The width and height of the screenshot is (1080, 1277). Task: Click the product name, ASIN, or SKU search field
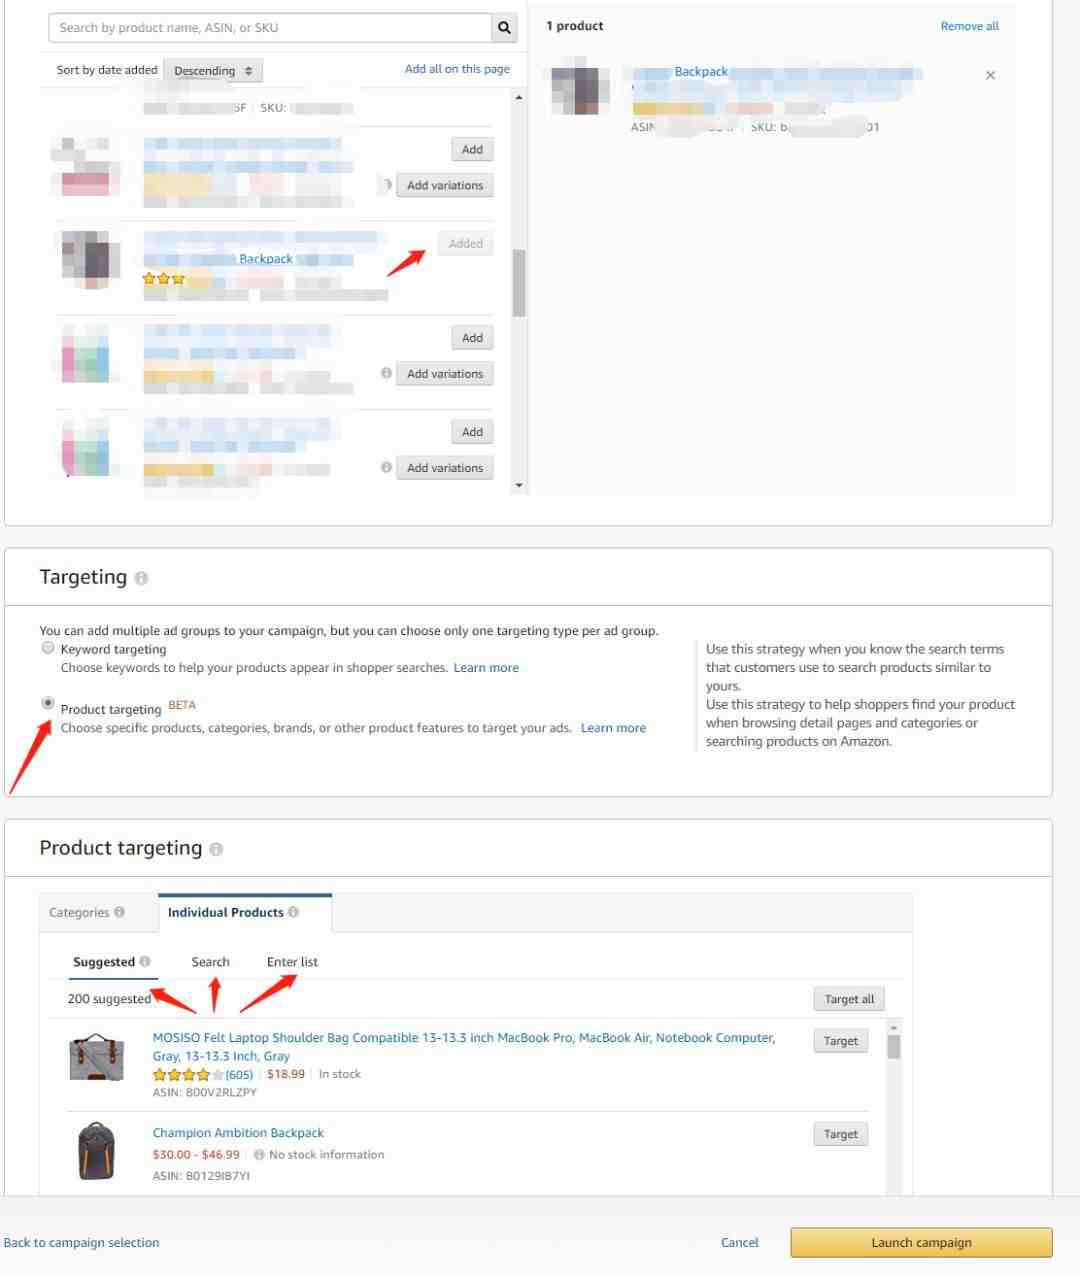(x=270, y=28)
